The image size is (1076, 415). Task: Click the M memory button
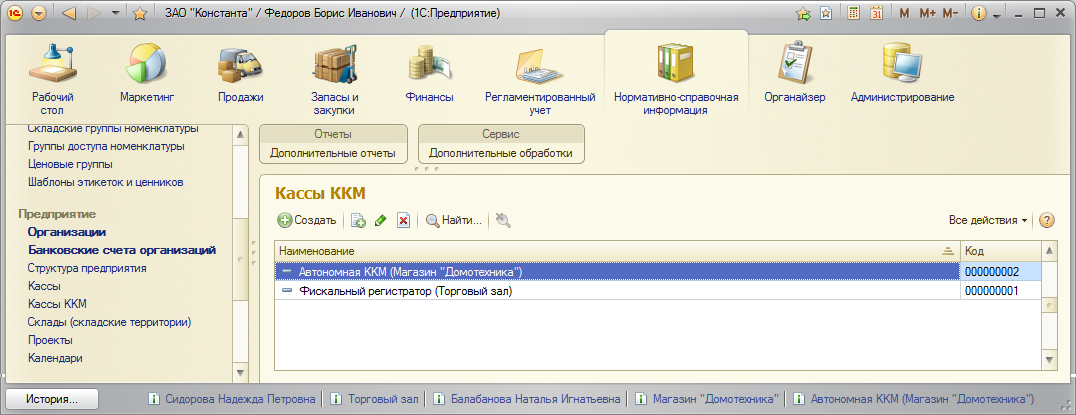[x=904, y=13]
